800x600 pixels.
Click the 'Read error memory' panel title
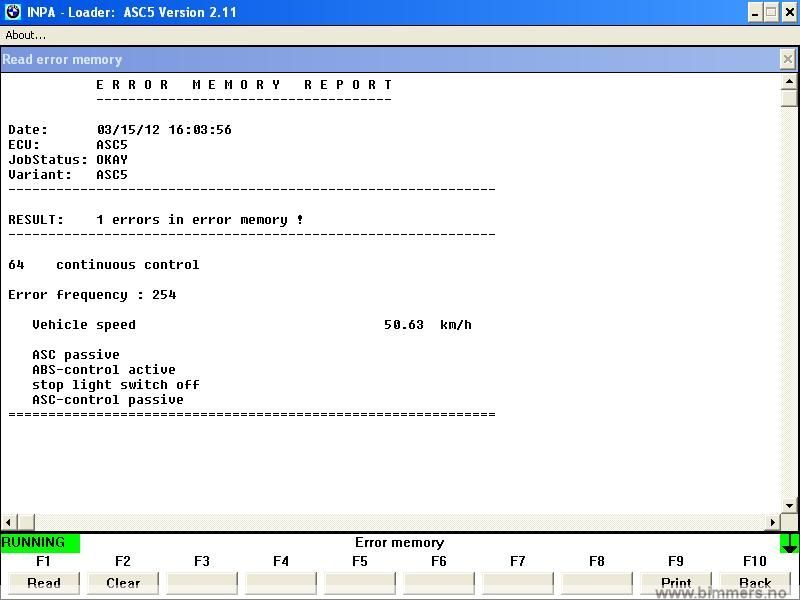point(62,60)
